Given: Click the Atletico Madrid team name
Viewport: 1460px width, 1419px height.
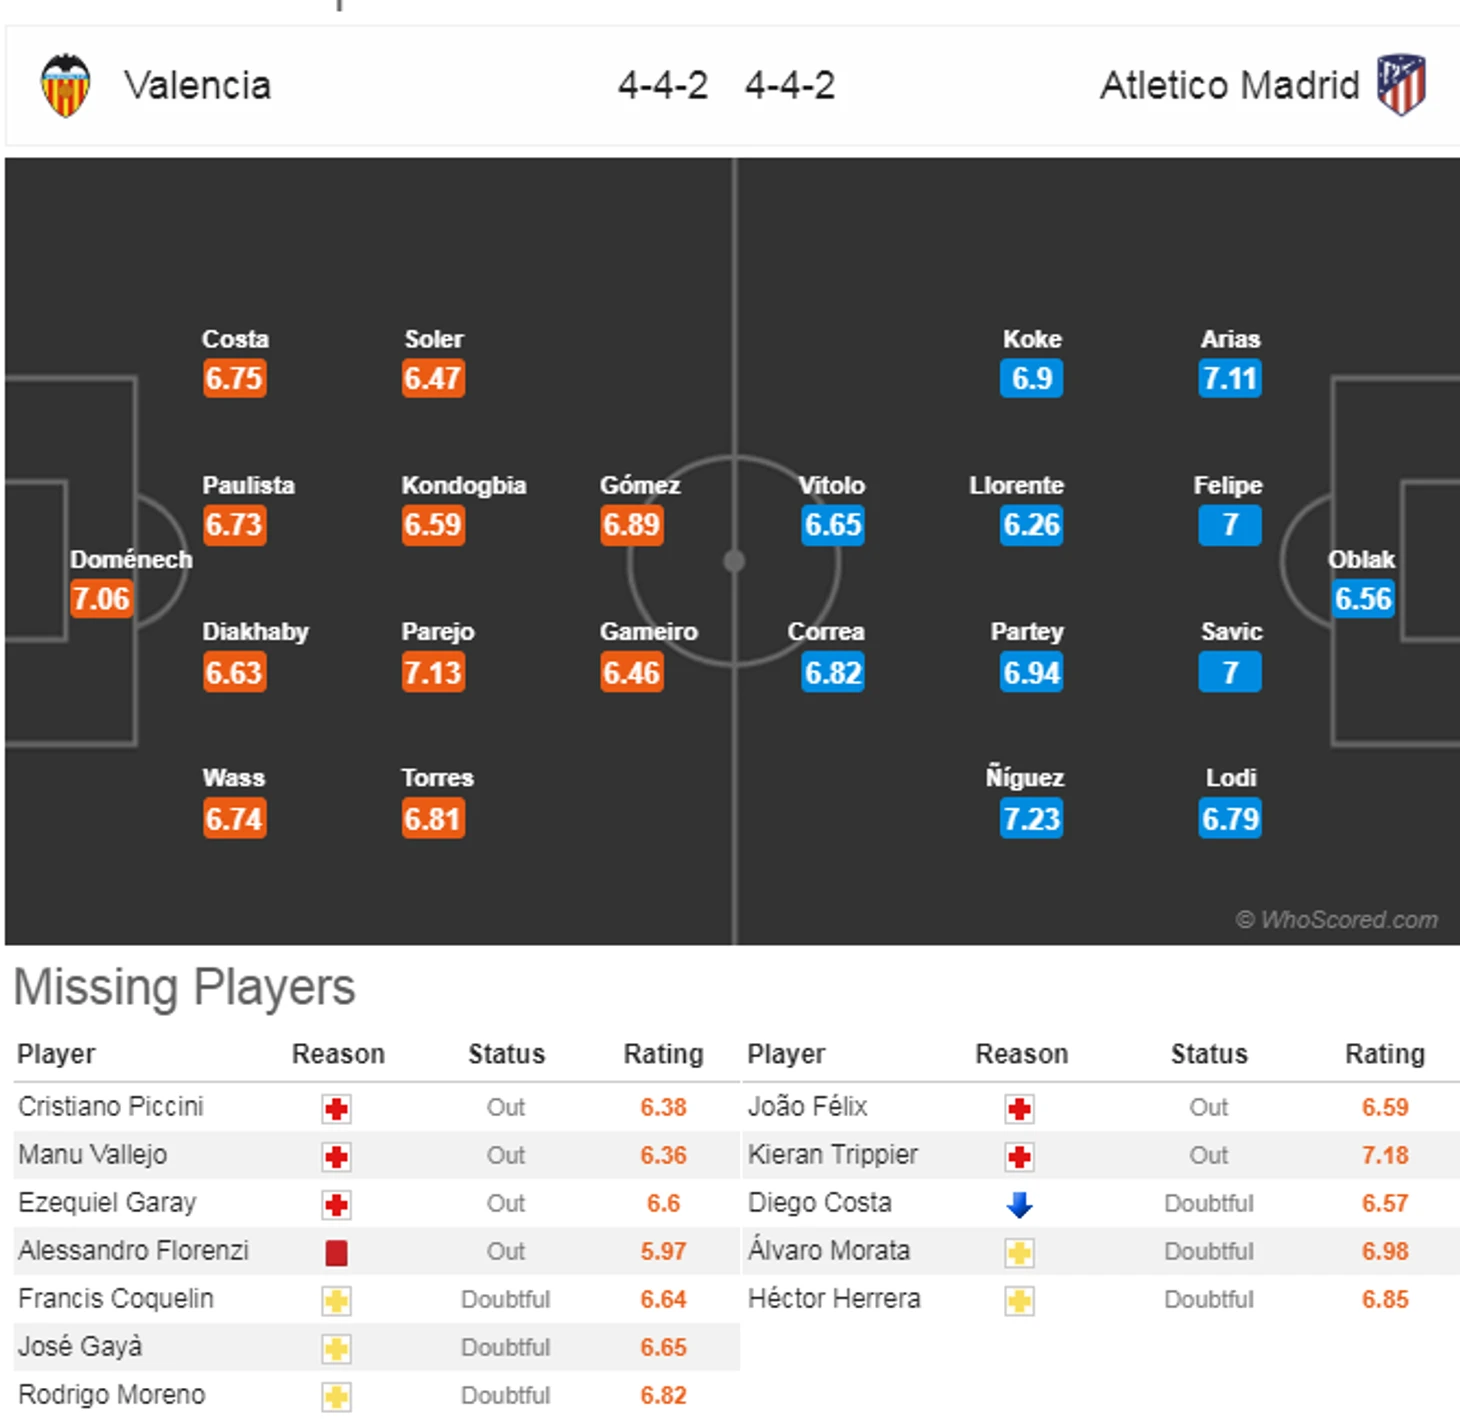Looking at the screenshot, I should click(x=1229, y=86).
